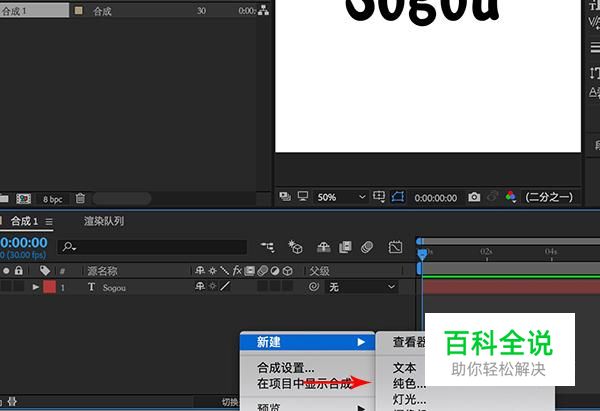
Task: Click the 源名称 column header
Action: [102, 271]
